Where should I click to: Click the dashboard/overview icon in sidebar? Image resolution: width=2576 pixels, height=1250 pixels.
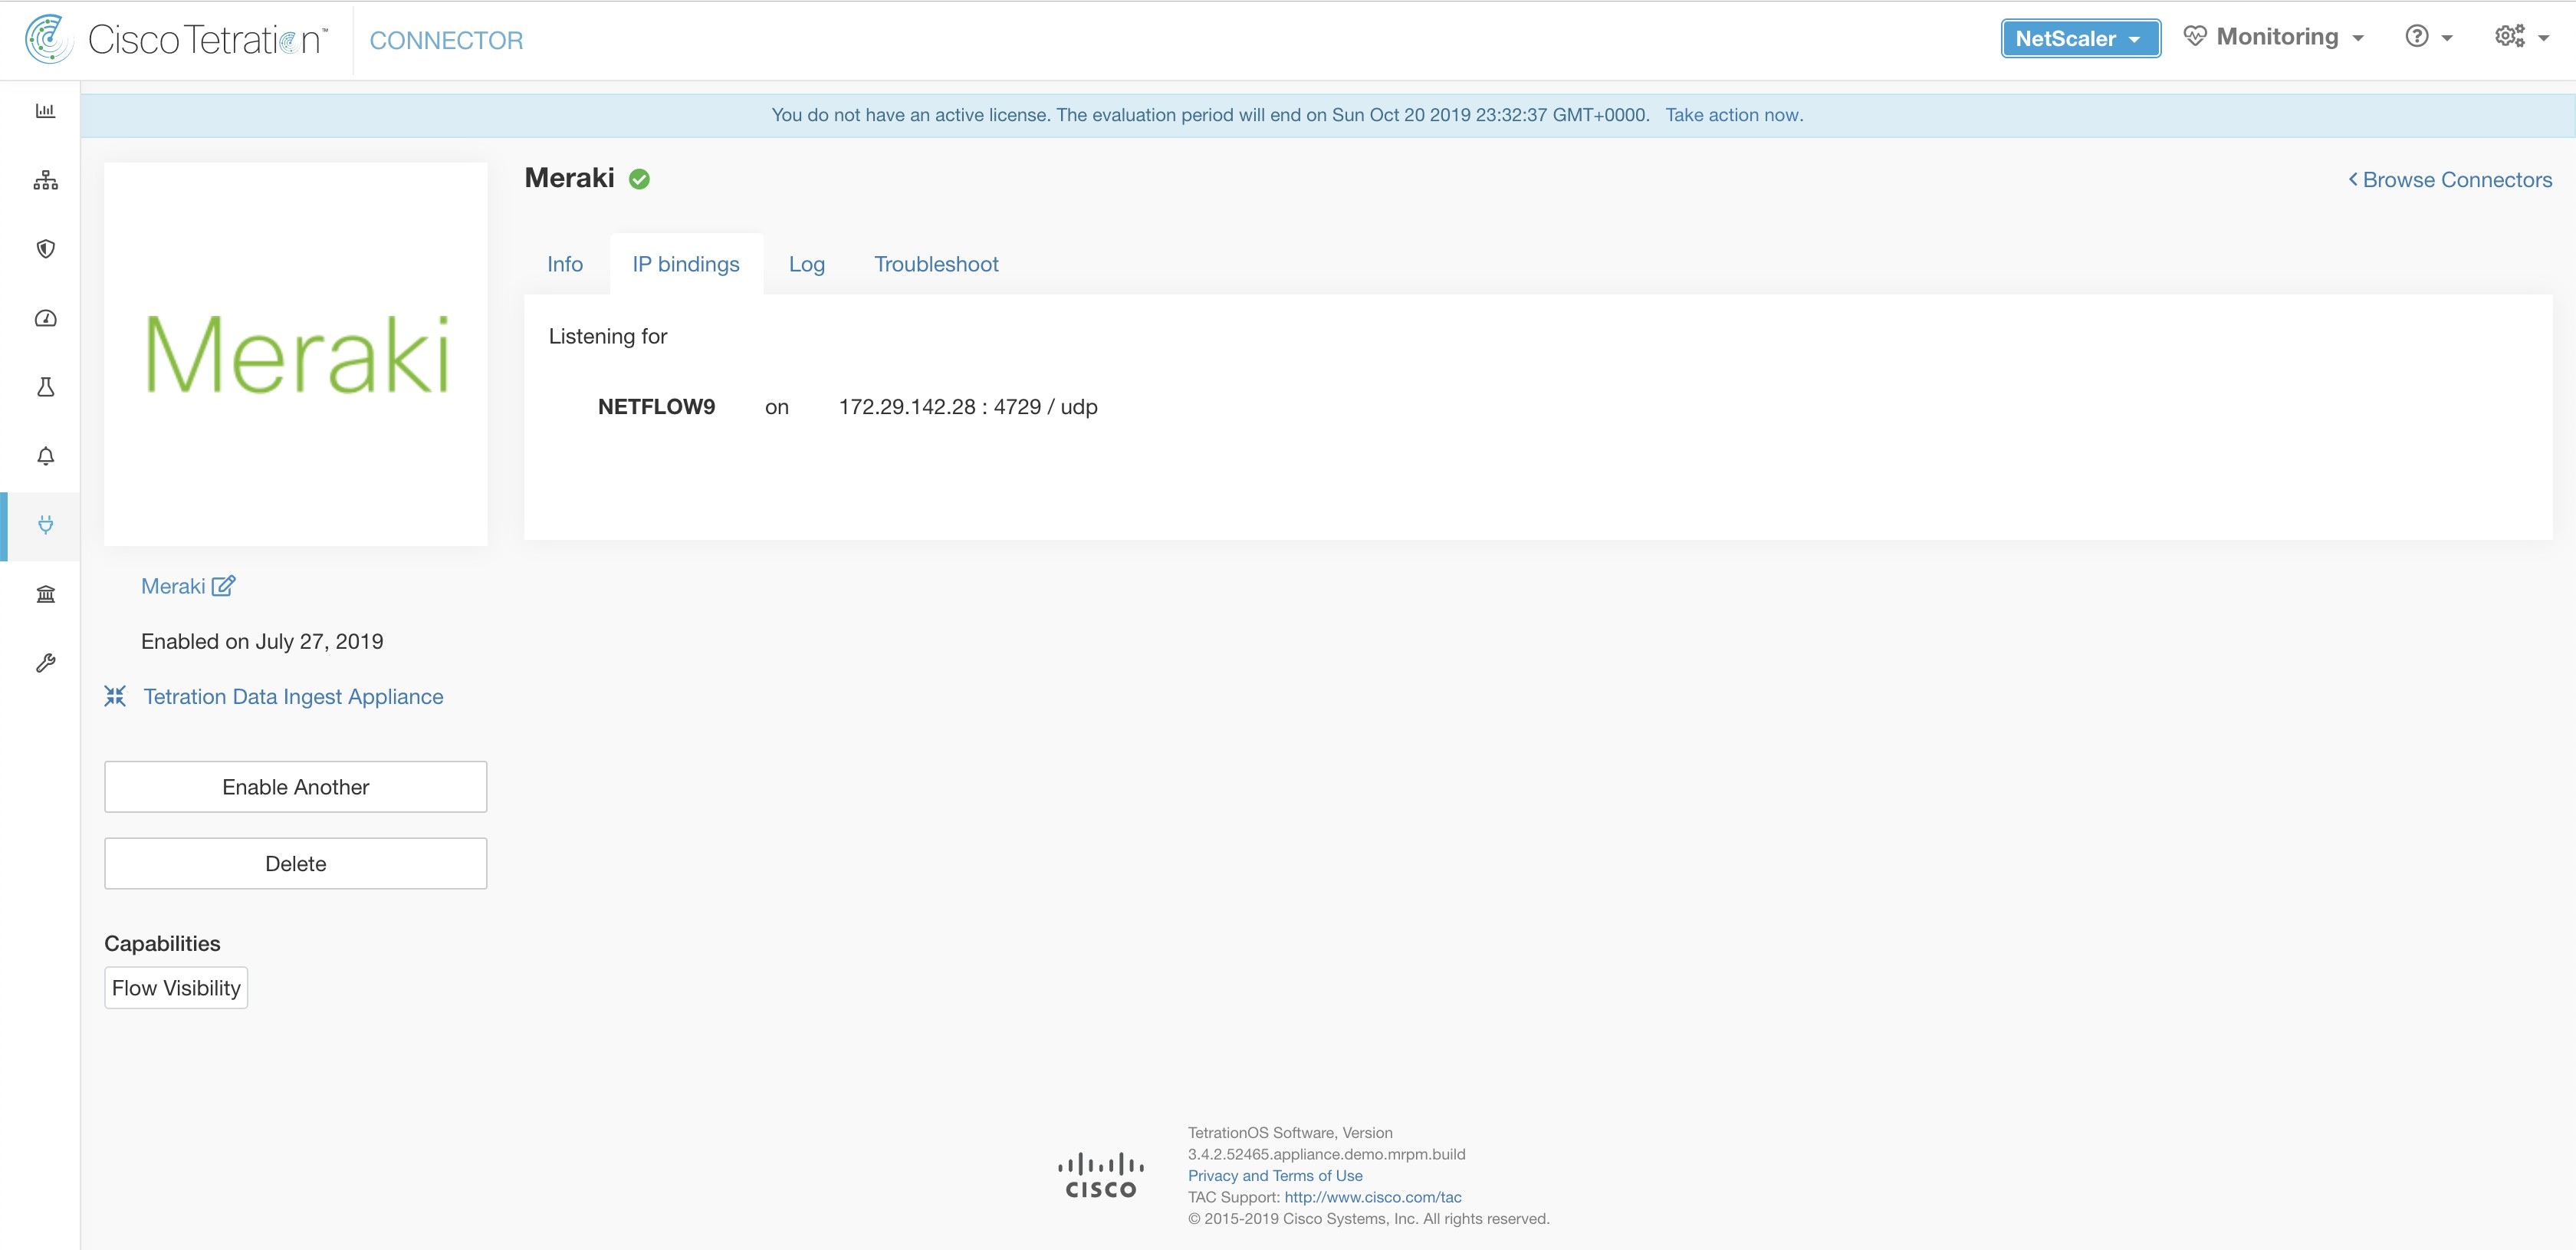[x=44, y=110]
